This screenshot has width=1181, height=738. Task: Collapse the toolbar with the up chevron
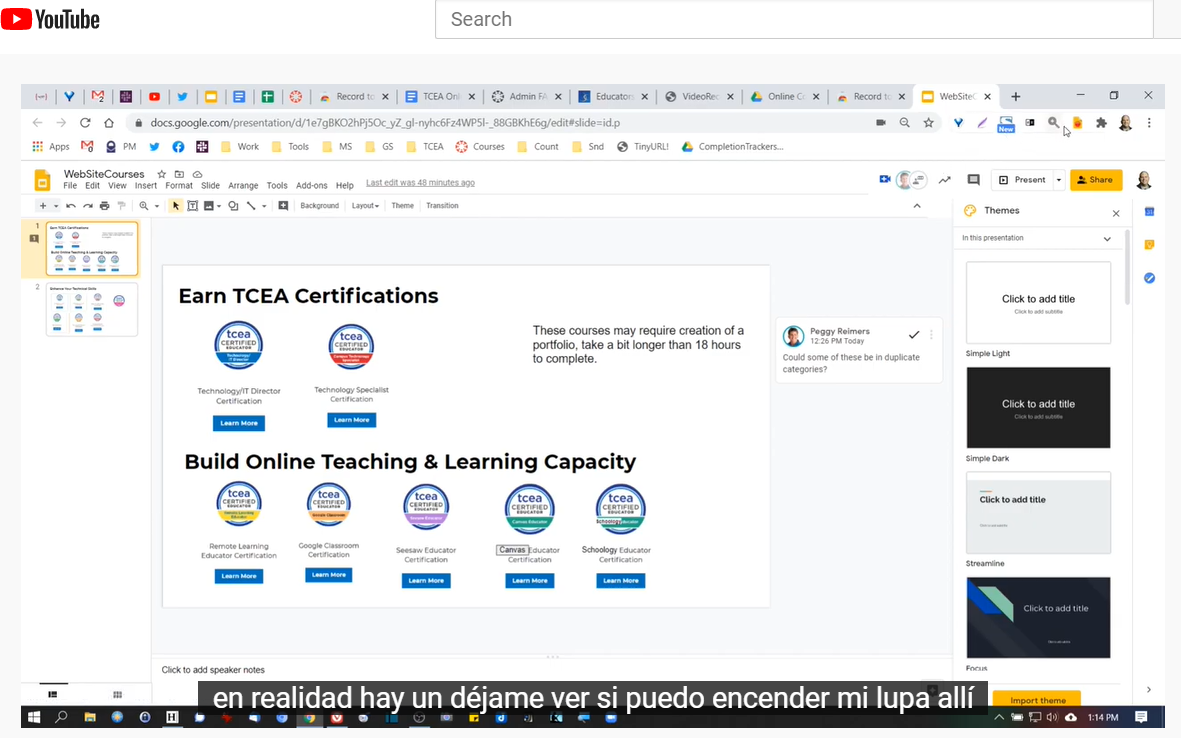(917, 206)
